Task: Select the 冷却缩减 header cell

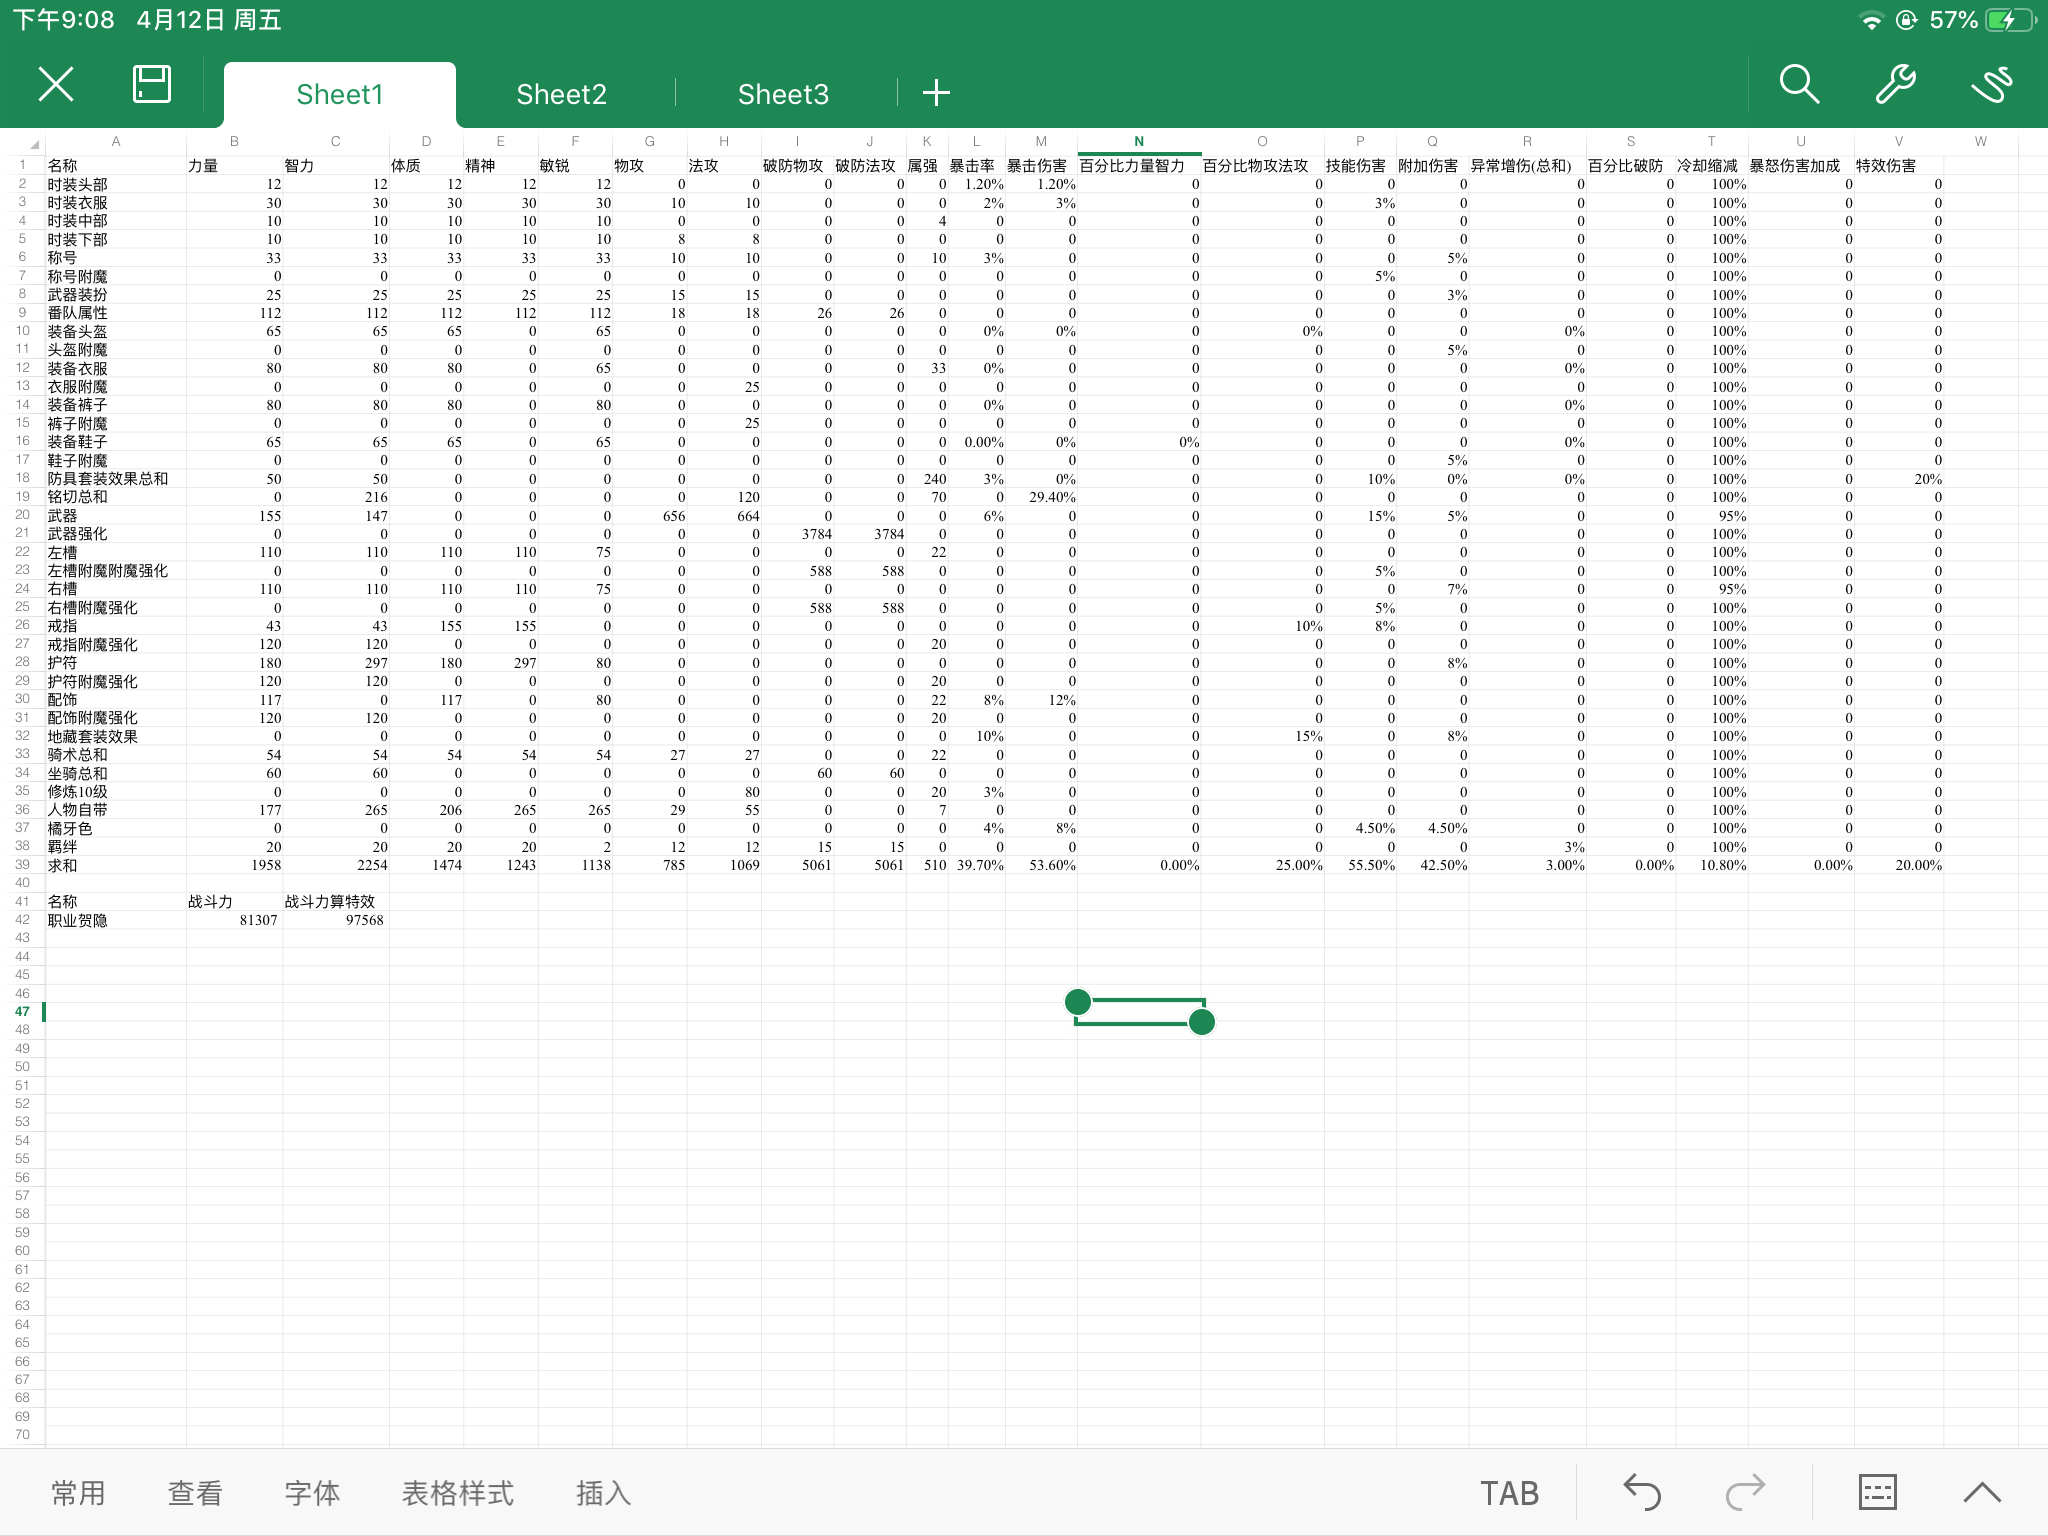Action: [x=1712, y=165]
